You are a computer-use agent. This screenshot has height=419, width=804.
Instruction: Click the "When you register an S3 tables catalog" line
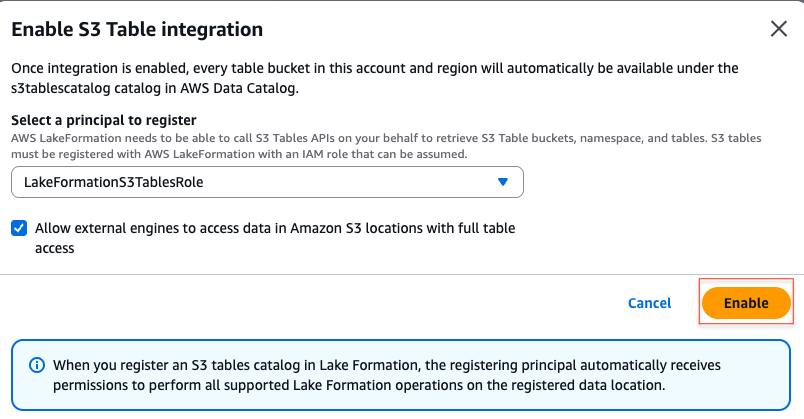tap(387, 365)
